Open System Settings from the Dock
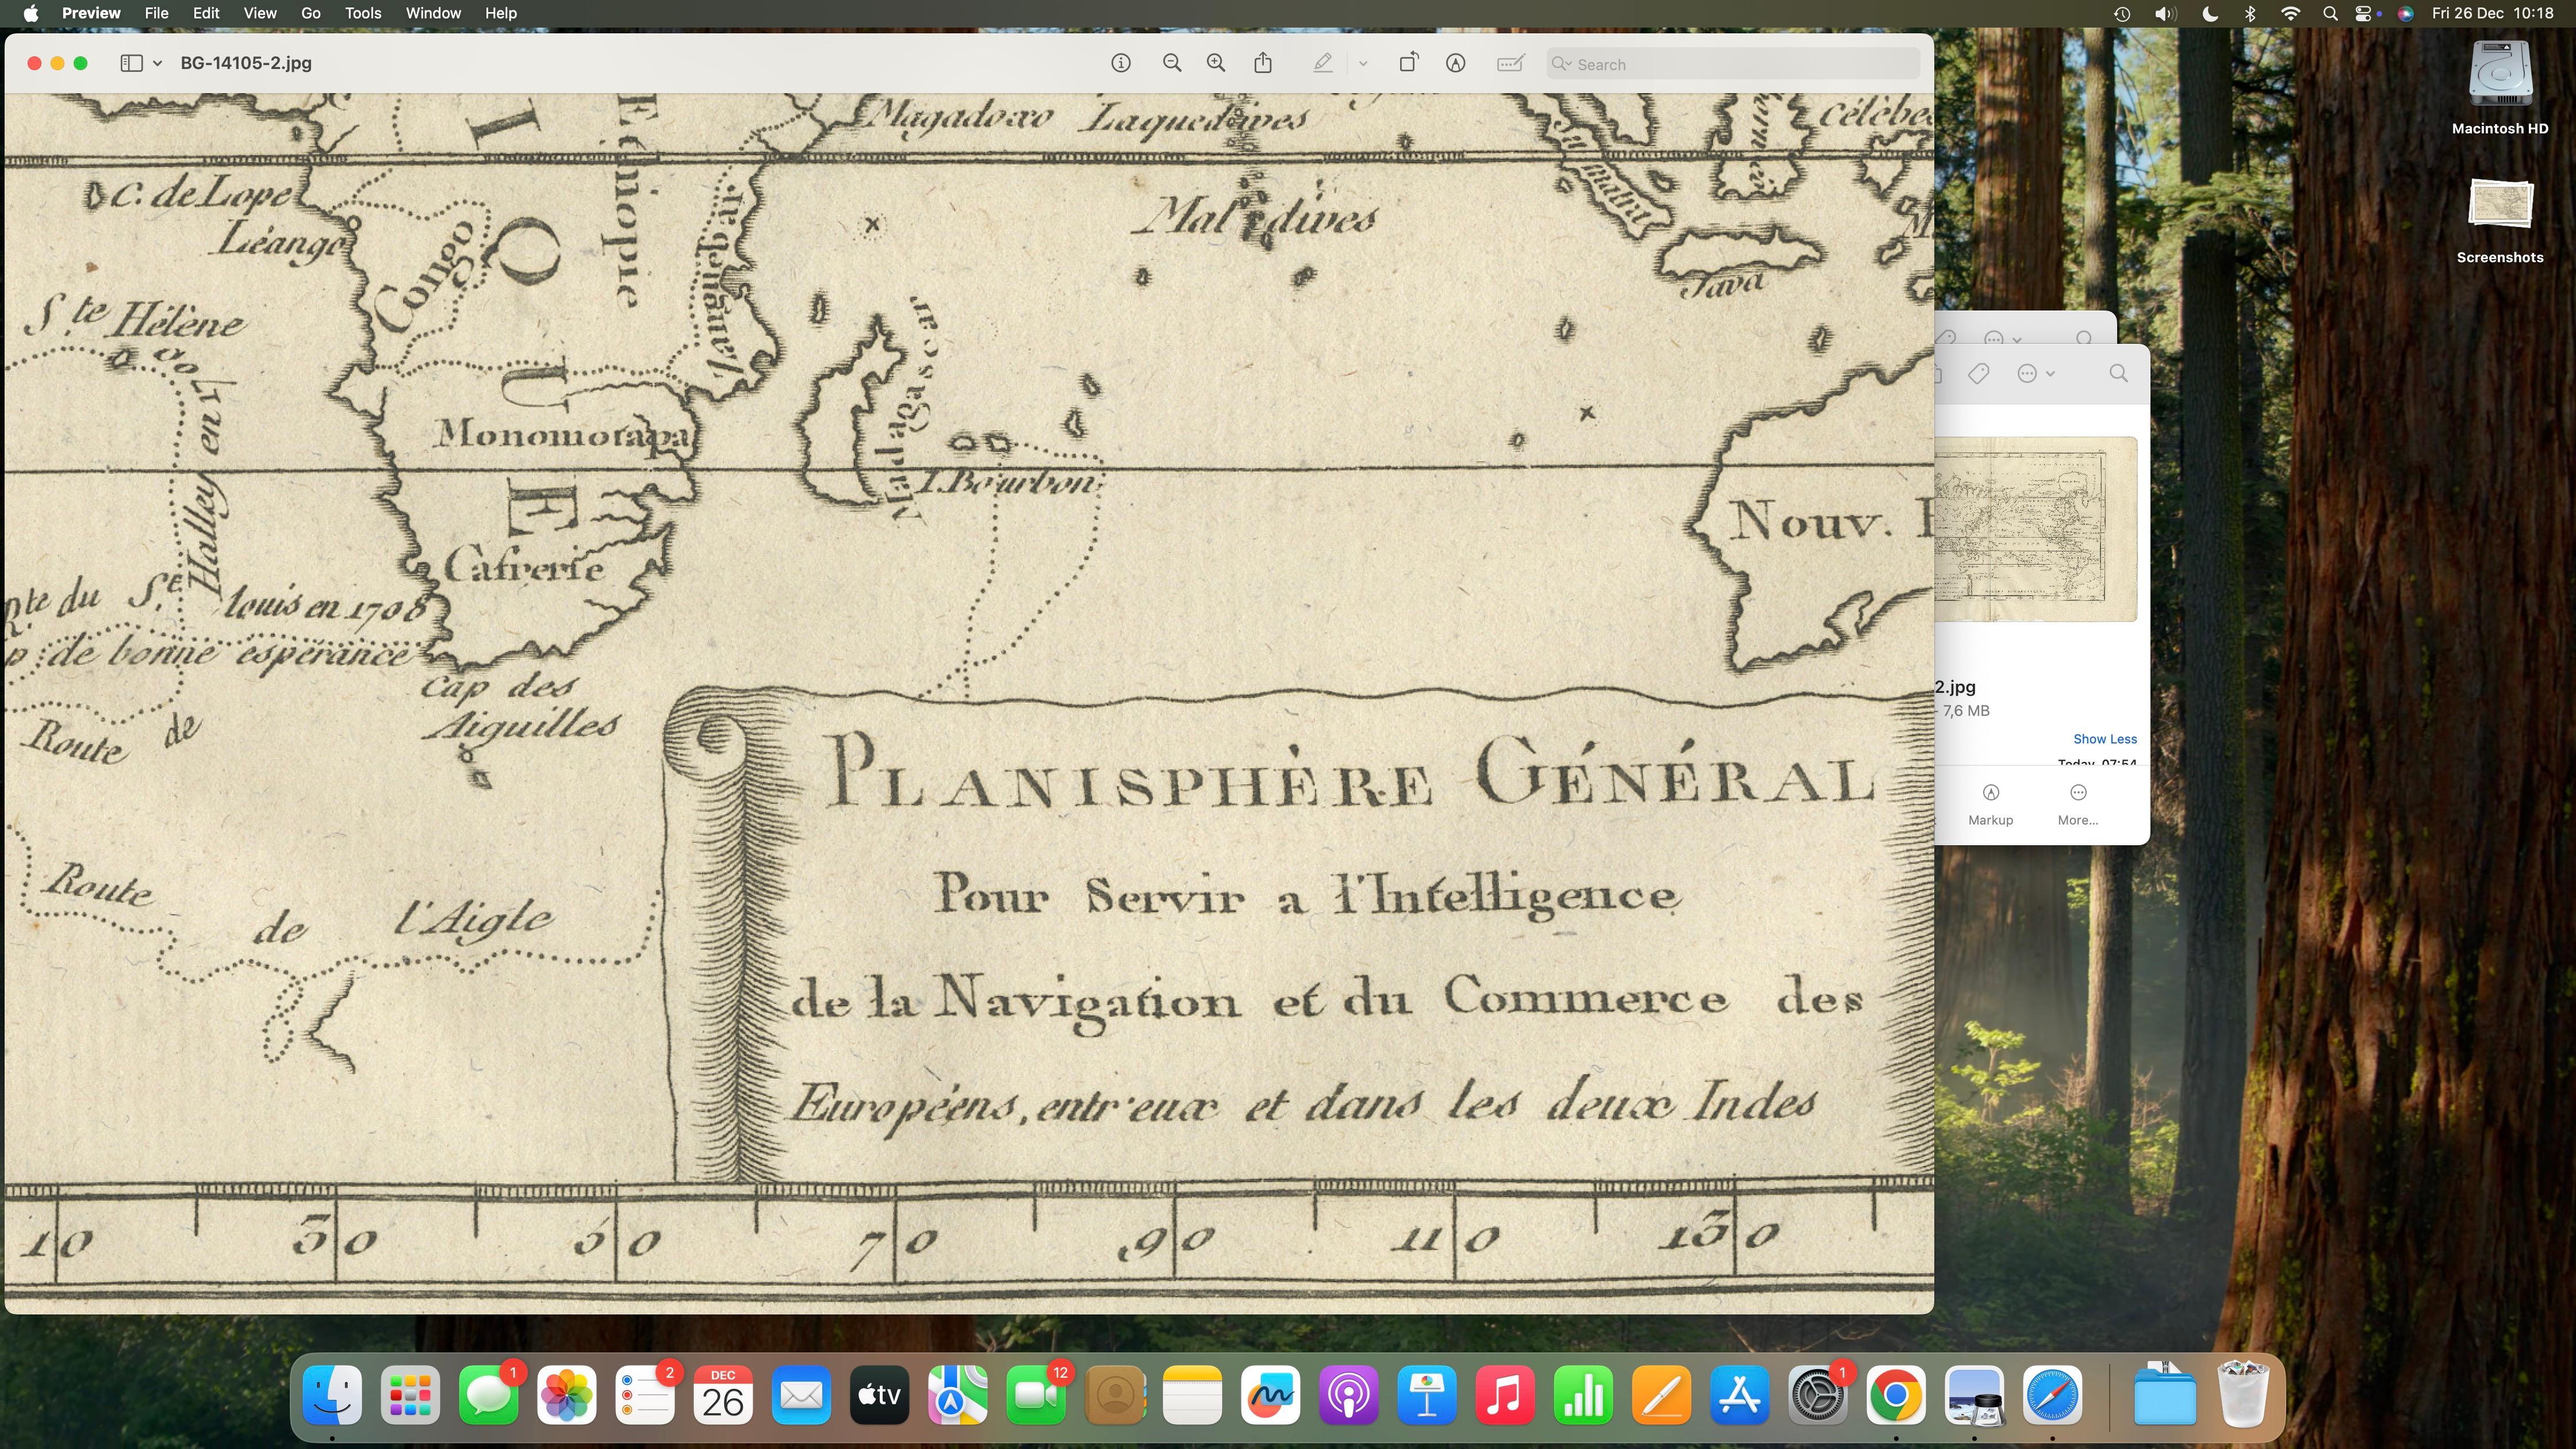 pos(1817,1395)
